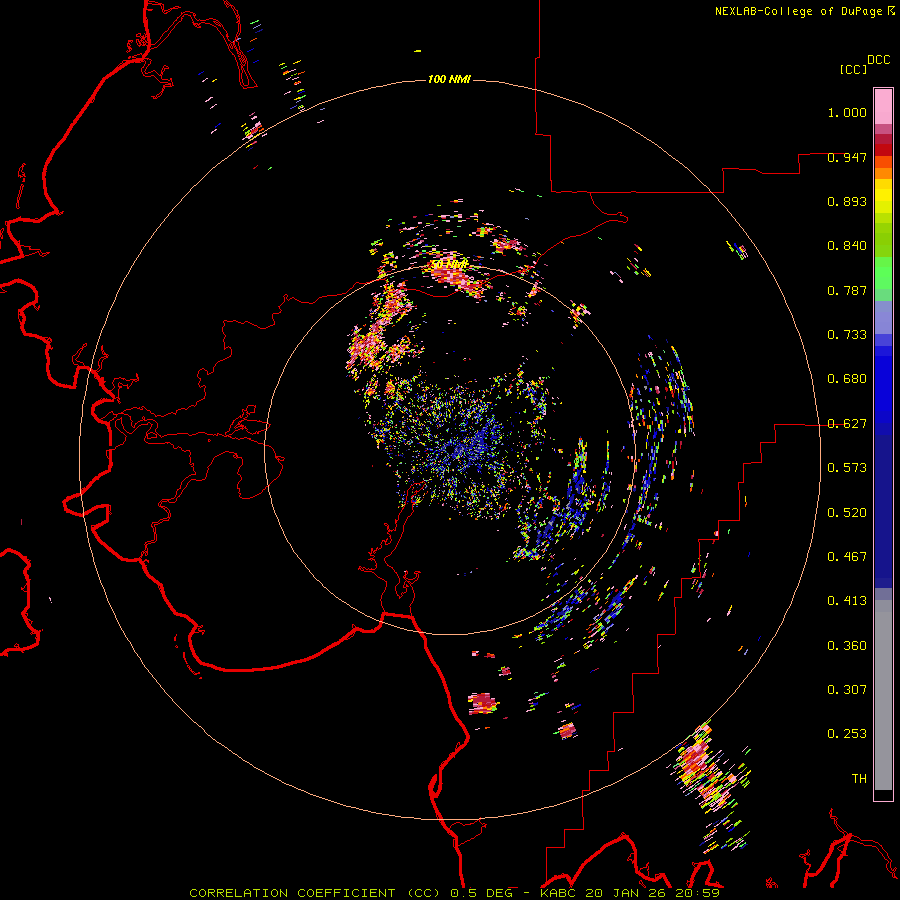Click the 0.413 color scale value

click(847, 601)
